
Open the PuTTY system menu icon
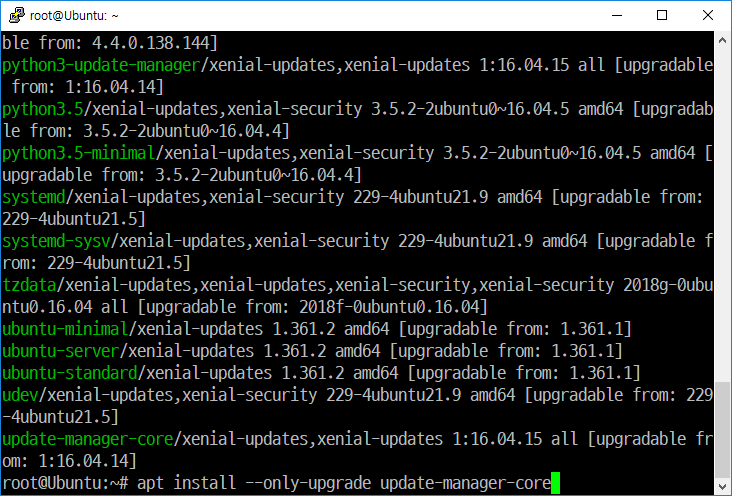click(x=17, y=15)
